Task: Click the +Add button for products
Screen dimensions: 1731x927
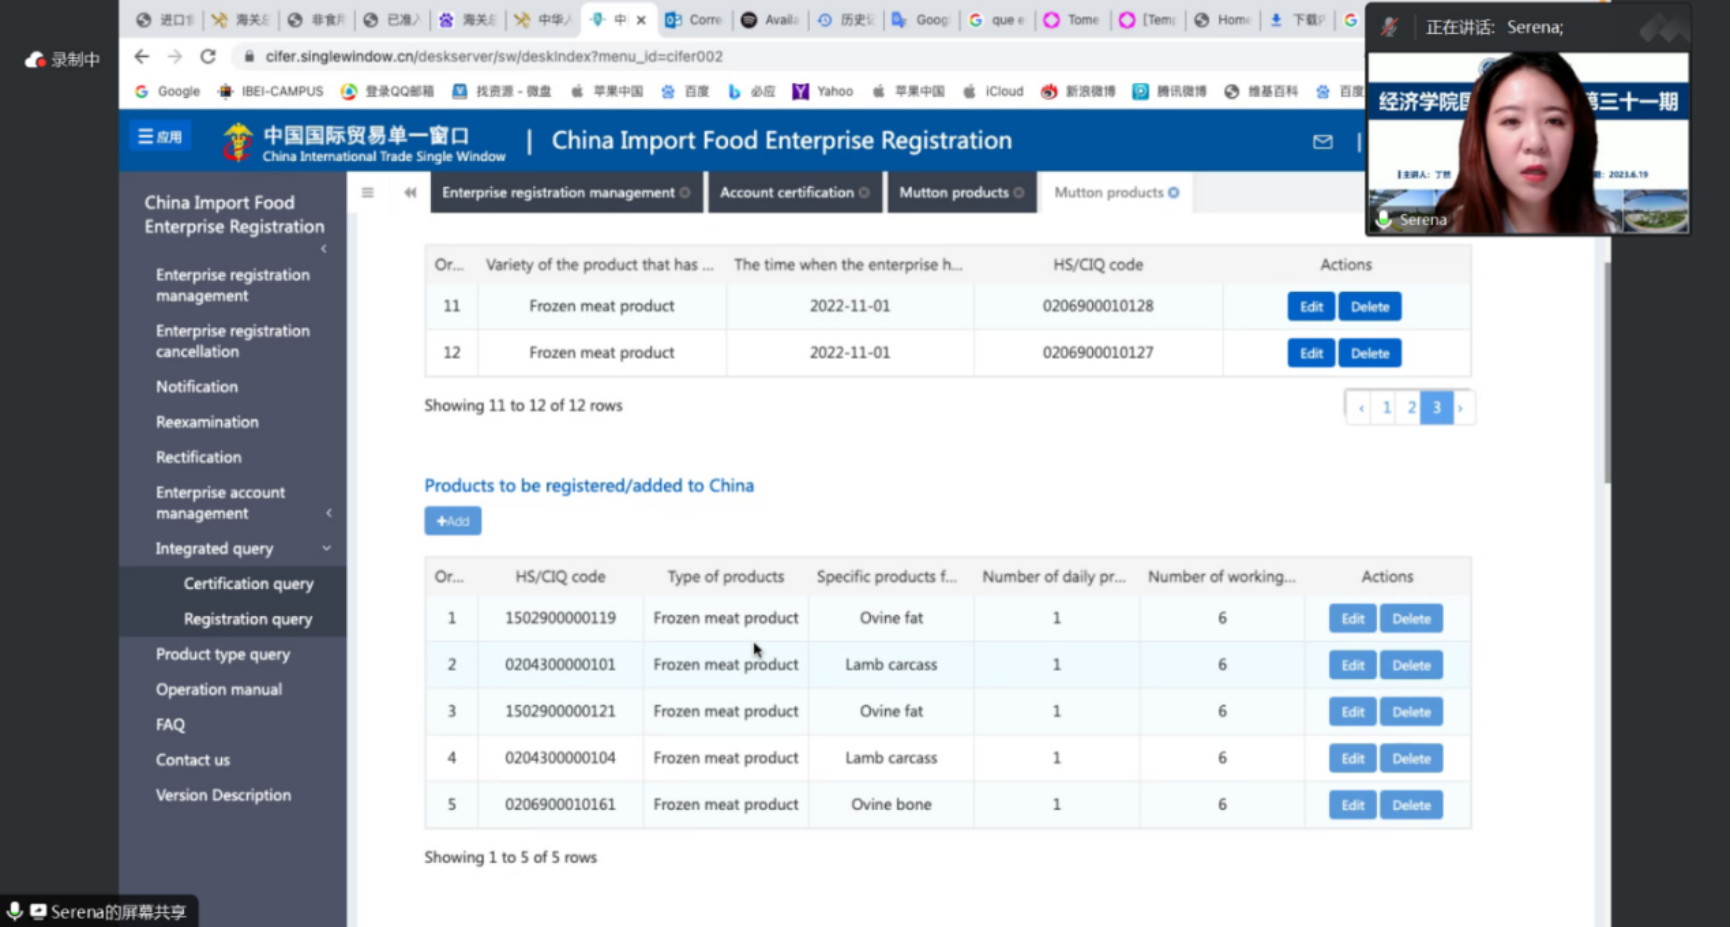Action: (x=452, y=521)
